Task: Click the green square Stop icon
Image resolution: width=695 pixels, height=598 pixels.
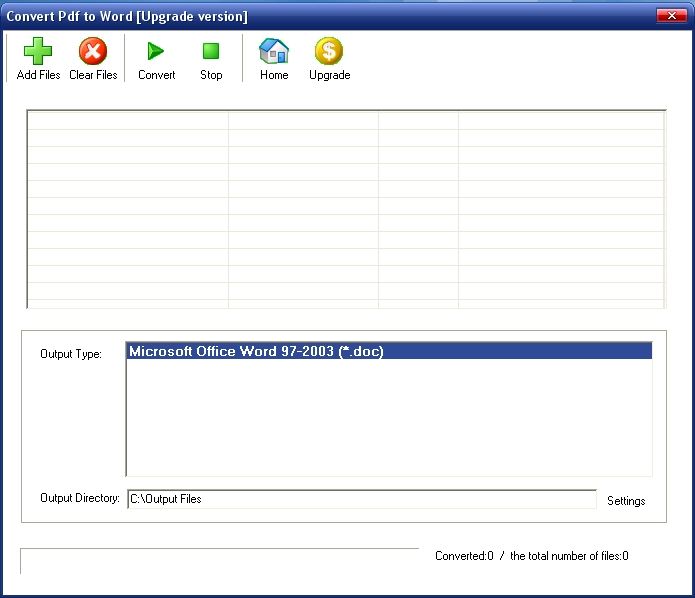Action: pos(211,51)
